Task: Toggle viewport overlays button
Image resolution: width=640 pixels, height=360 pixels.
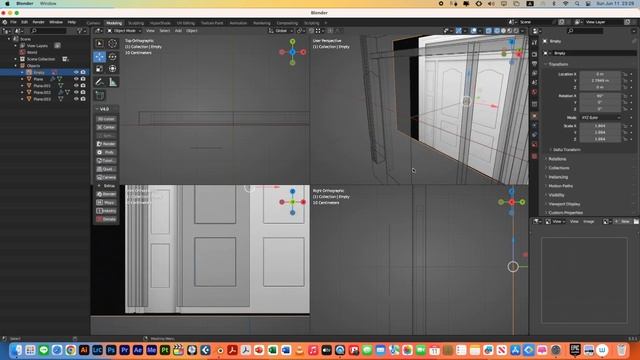Action: (473, 31)
